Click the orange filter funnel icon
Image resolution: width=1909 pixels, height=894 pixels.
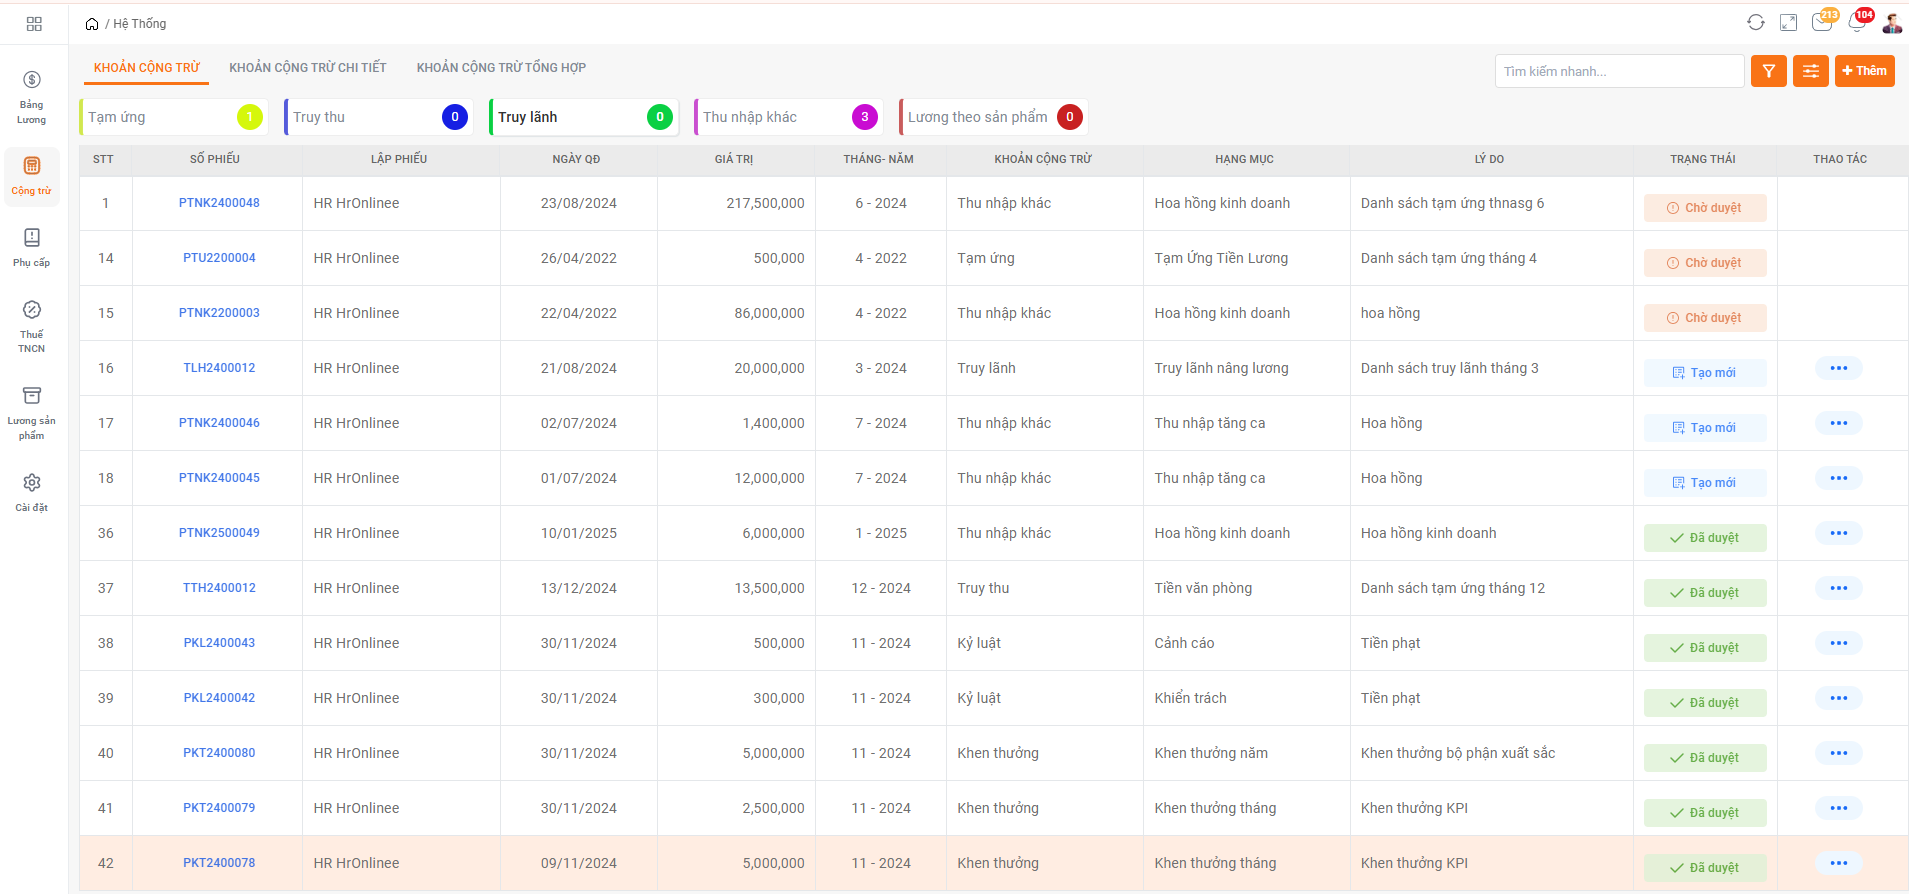pyautogui.click(x=1768, y=71)
